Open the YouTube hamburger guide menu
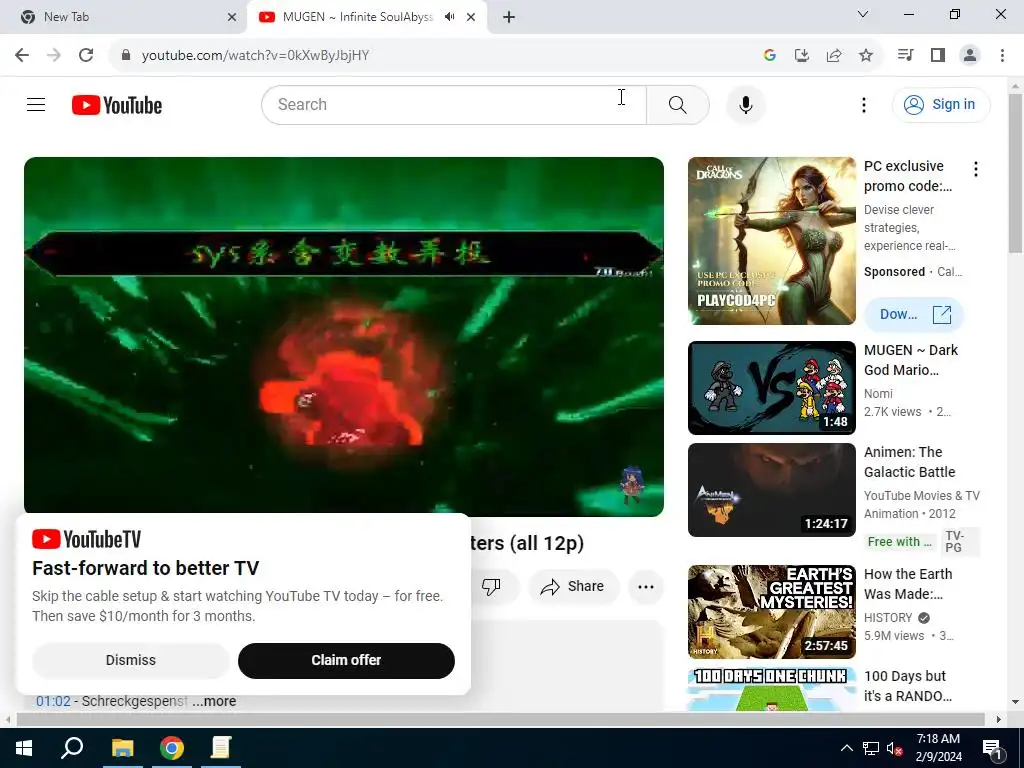The width and height of the screenshot is (1024, 768). pyautogui.click(x=36, y=104)
